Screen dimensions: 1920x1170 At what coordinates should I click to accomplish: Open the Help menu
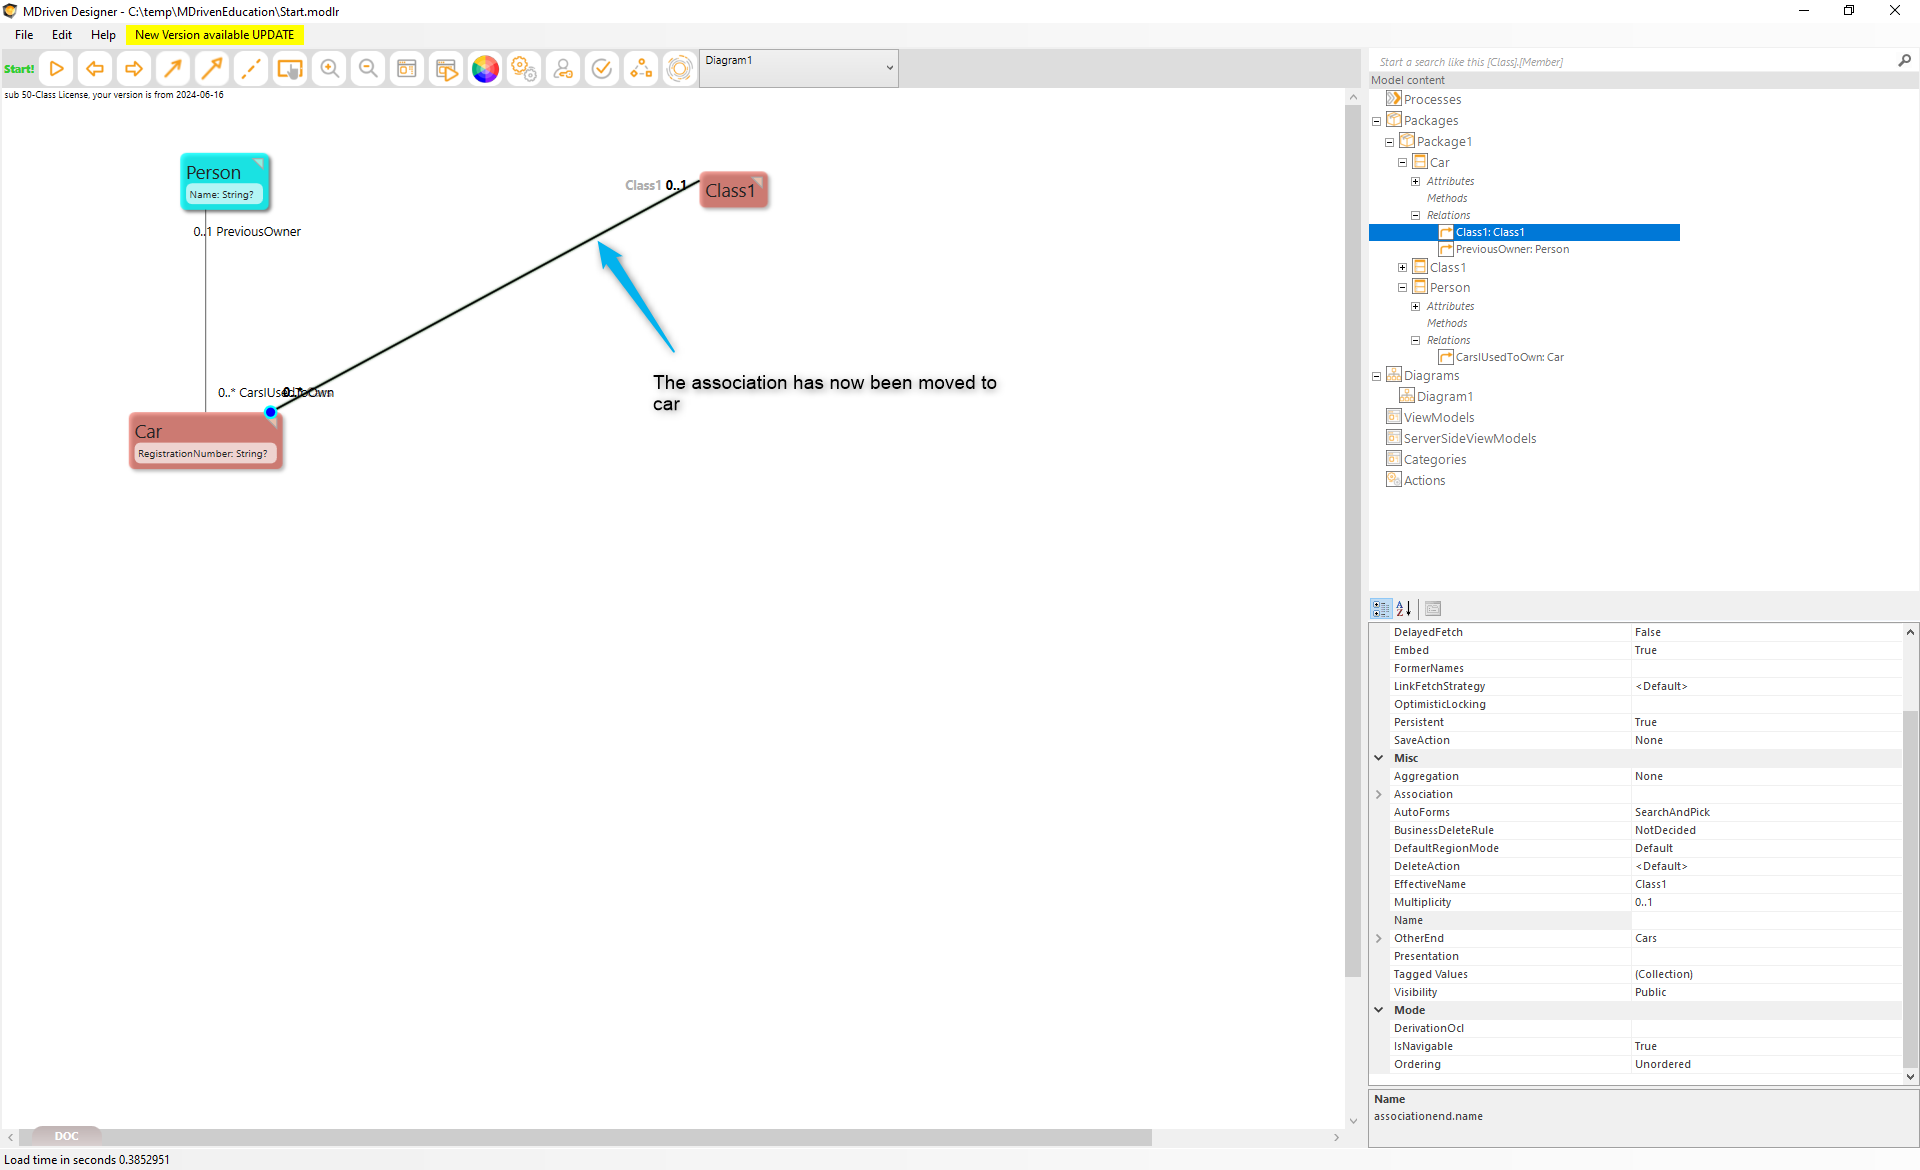click(x=103, y=35)
